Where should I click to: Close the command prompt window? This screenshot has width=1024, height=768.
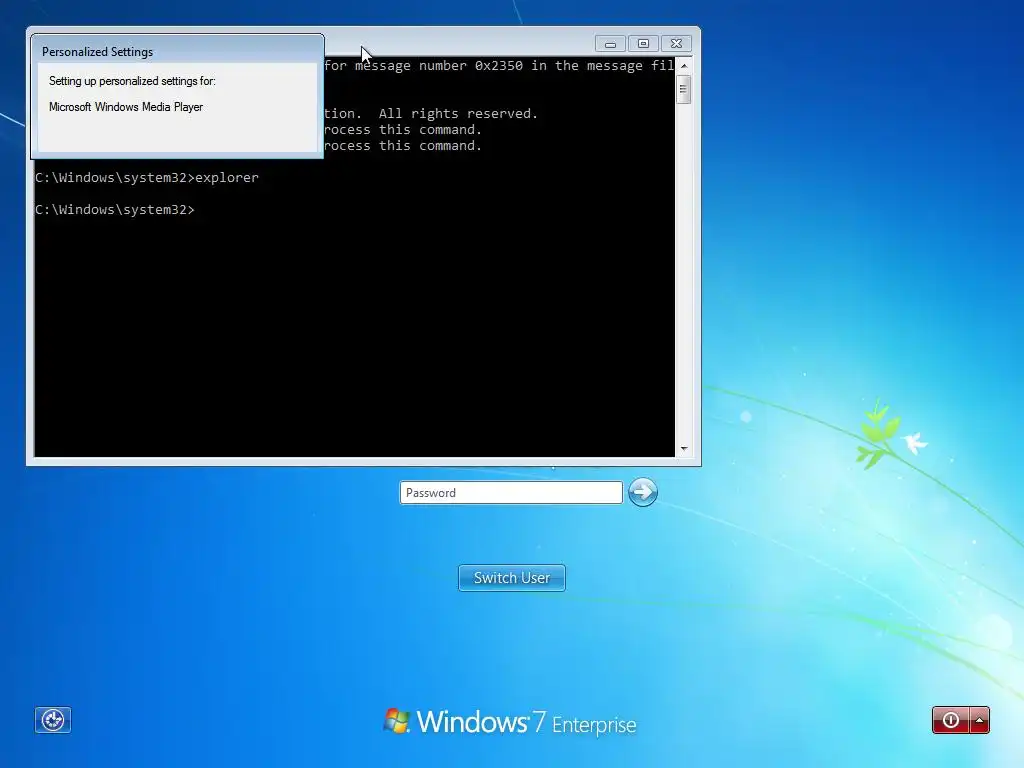tap(677, 44)
